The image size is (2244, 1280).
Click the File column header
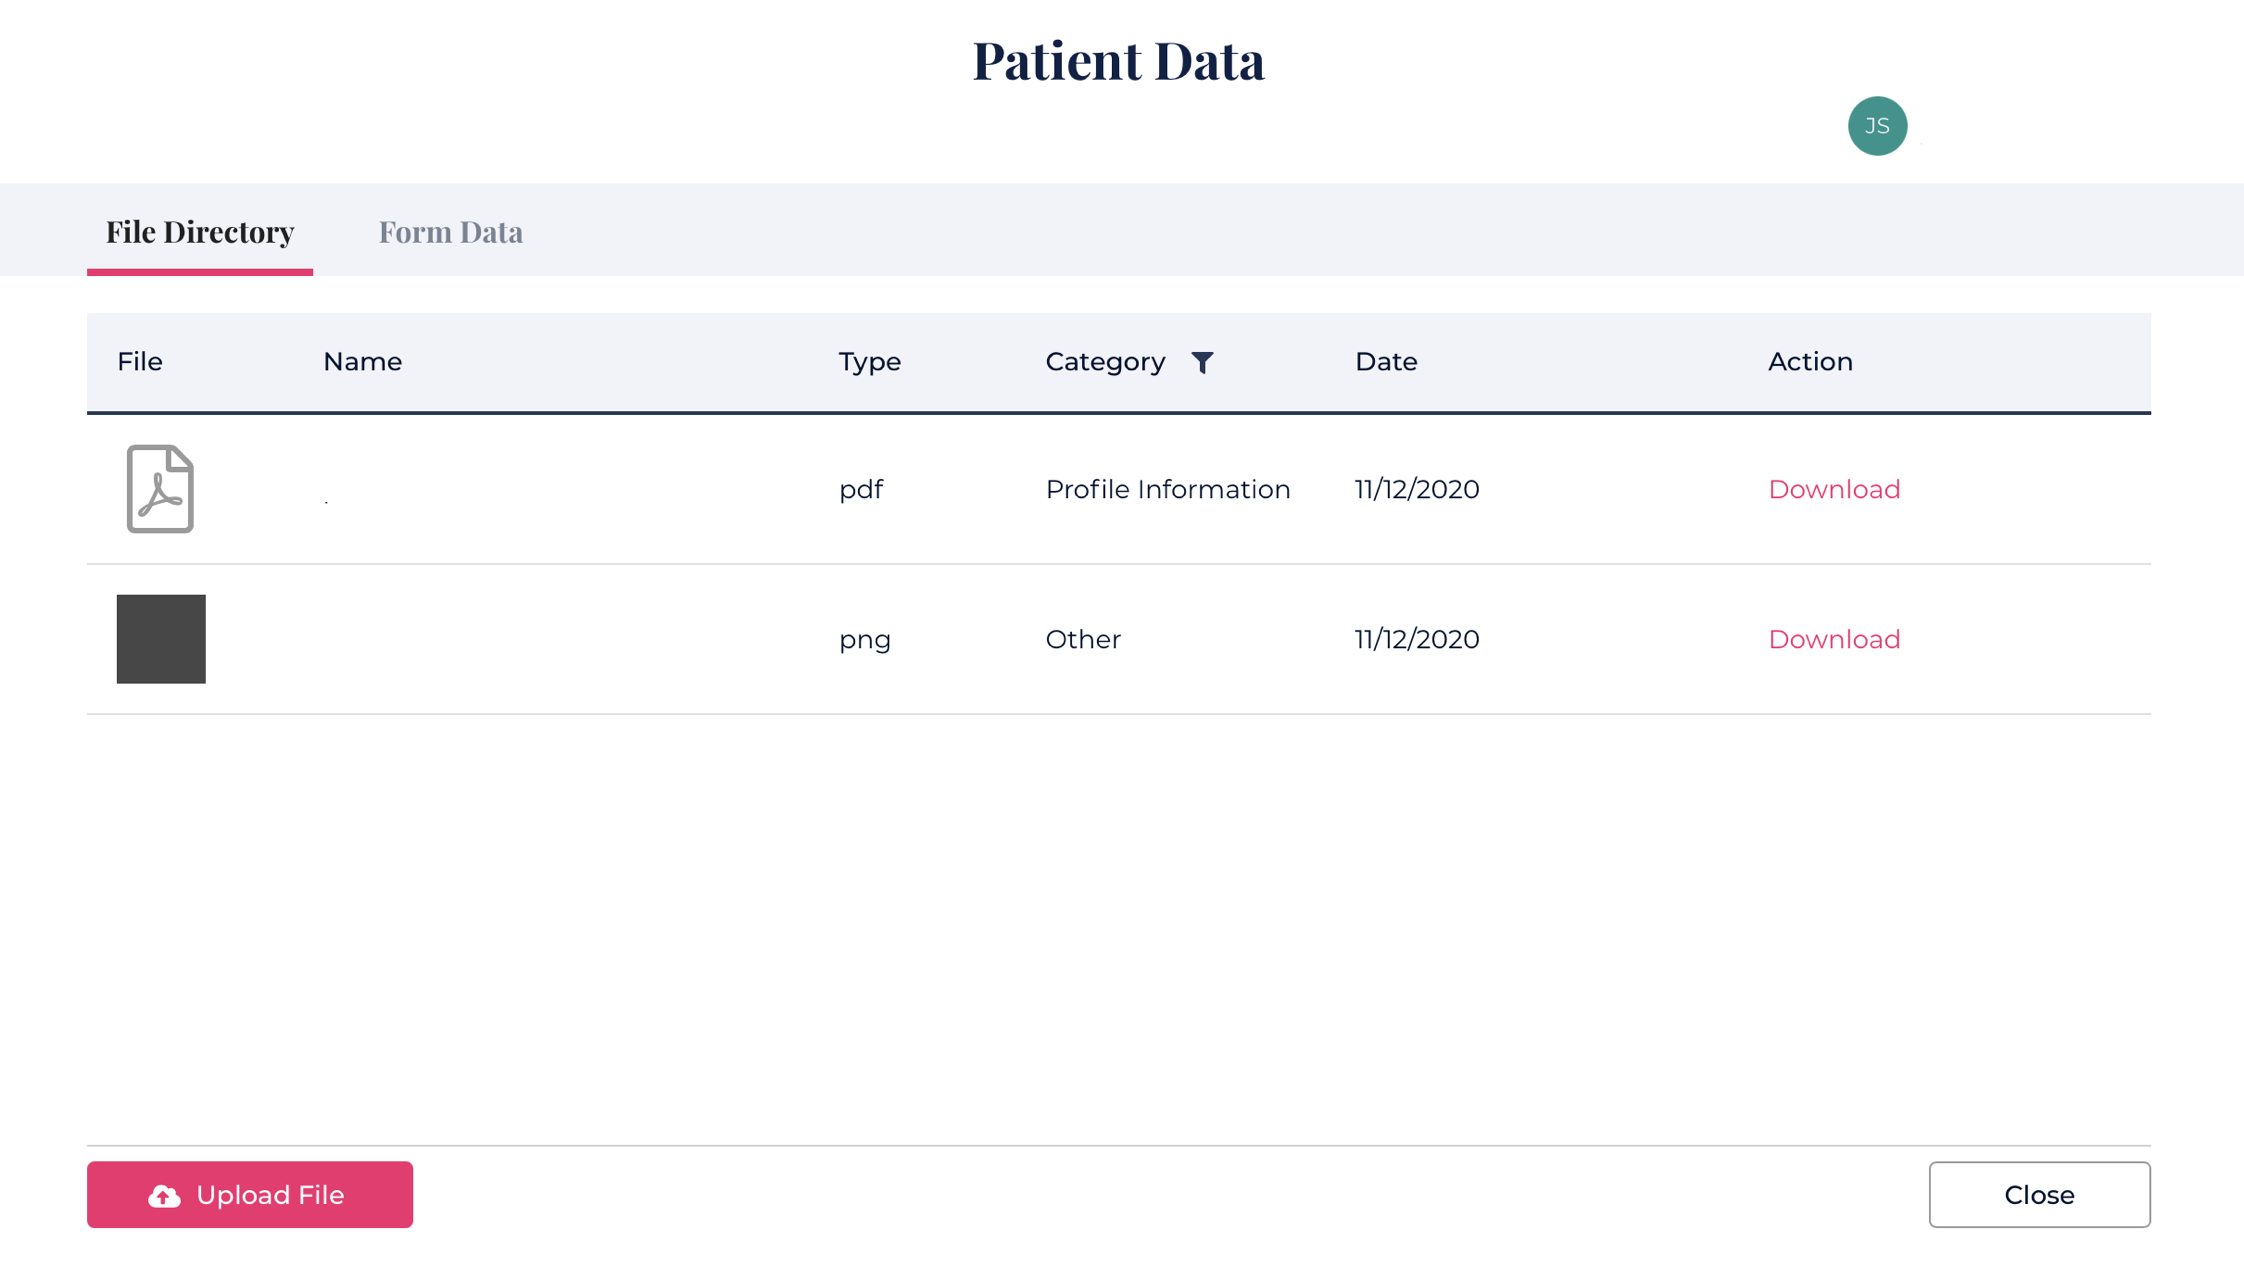(x=140, y=362)
